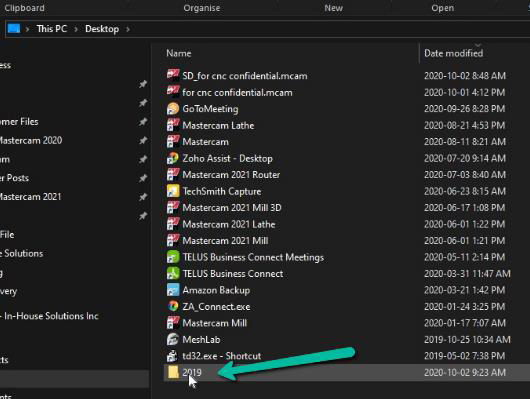This screenshot has height=399, width=530.
Task: Select the GoToMeeting shortcut icon
Action: pos(173,109)
